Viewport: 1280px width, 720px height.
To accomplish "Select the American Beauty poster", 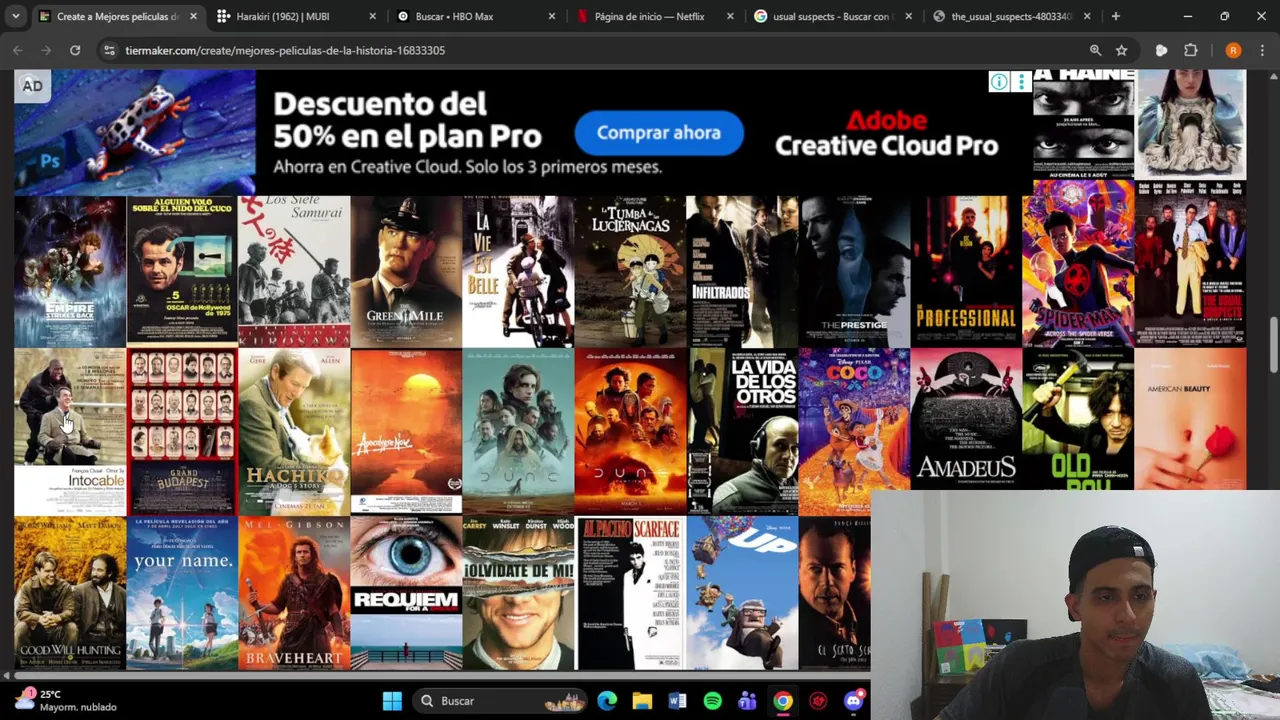I will coord(1190,419).
